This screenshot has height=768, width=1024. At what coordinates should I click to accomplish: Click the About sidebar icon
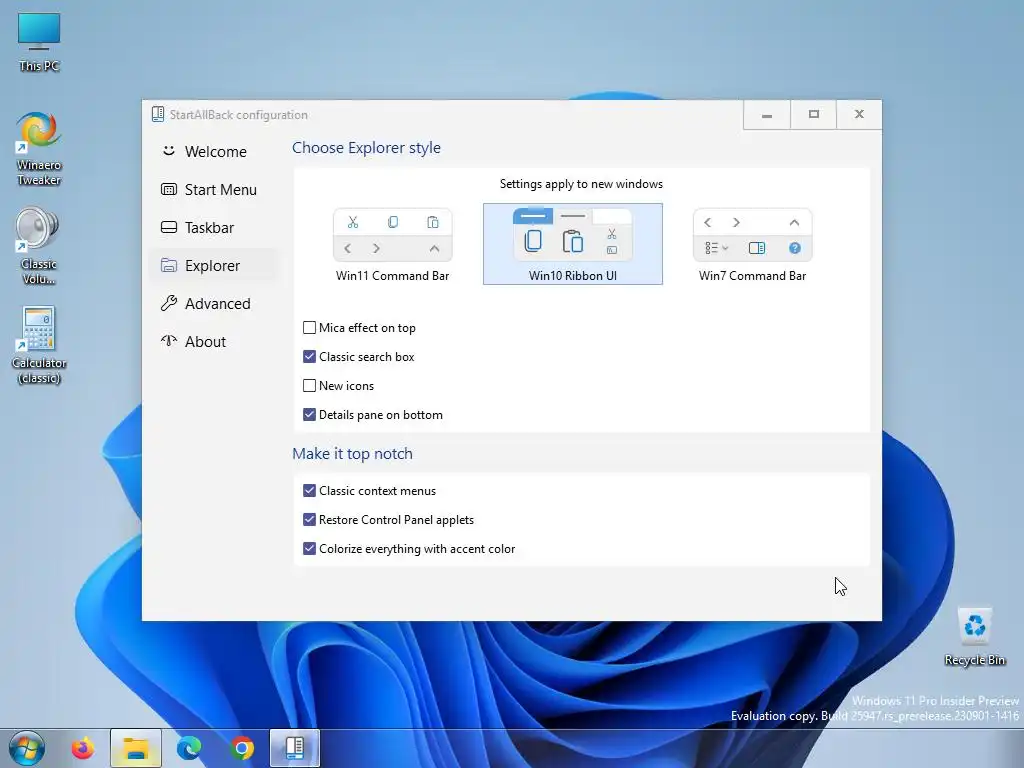tap(168, 340)
